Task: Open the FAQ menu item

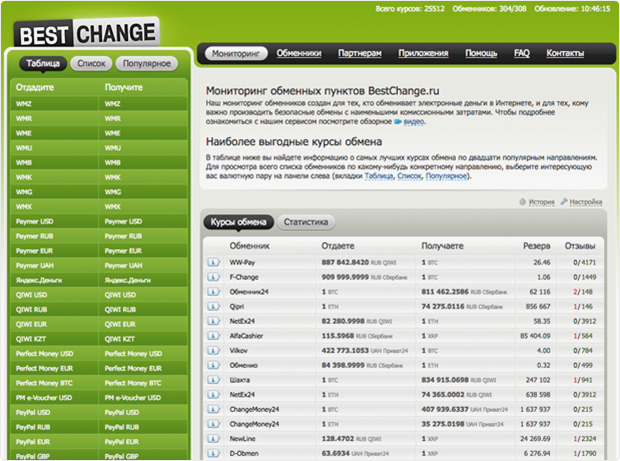Action: pyautogui.click(x=522, y=53)
